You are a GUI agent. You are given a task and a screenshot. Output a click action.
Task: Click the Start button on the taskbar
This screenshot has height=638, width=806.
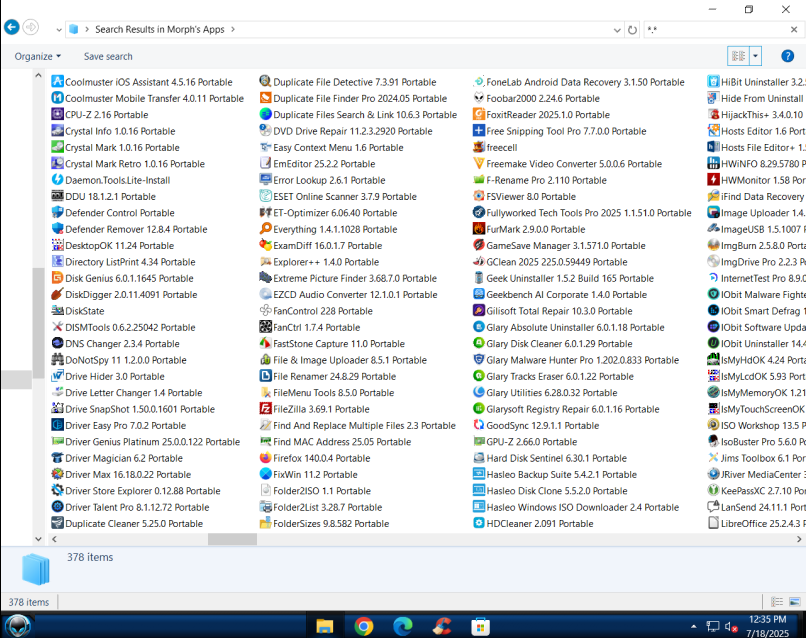pos(17,626)
